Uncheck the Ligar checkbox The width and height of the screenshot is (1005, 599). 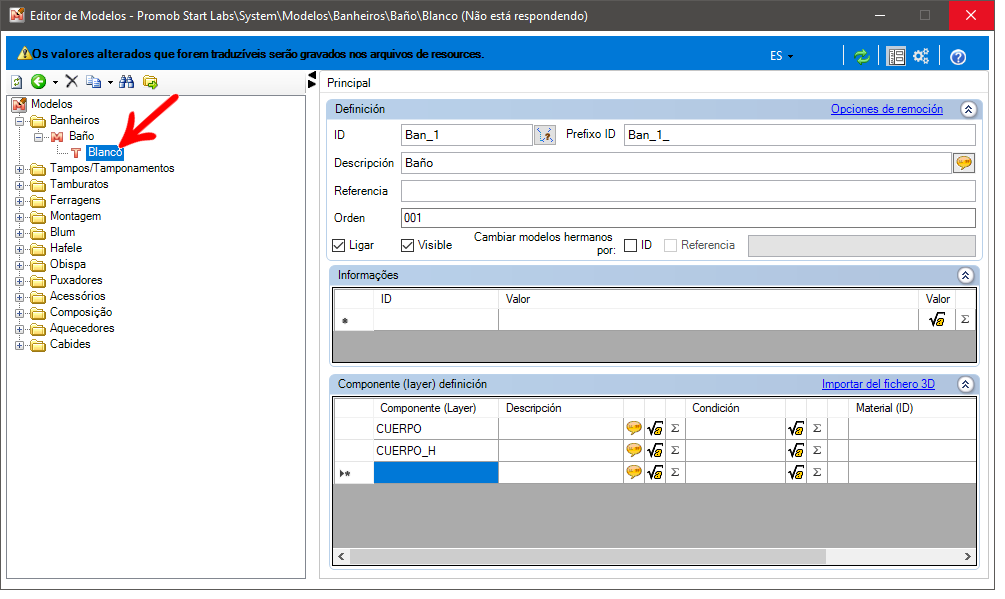[339, 245]
